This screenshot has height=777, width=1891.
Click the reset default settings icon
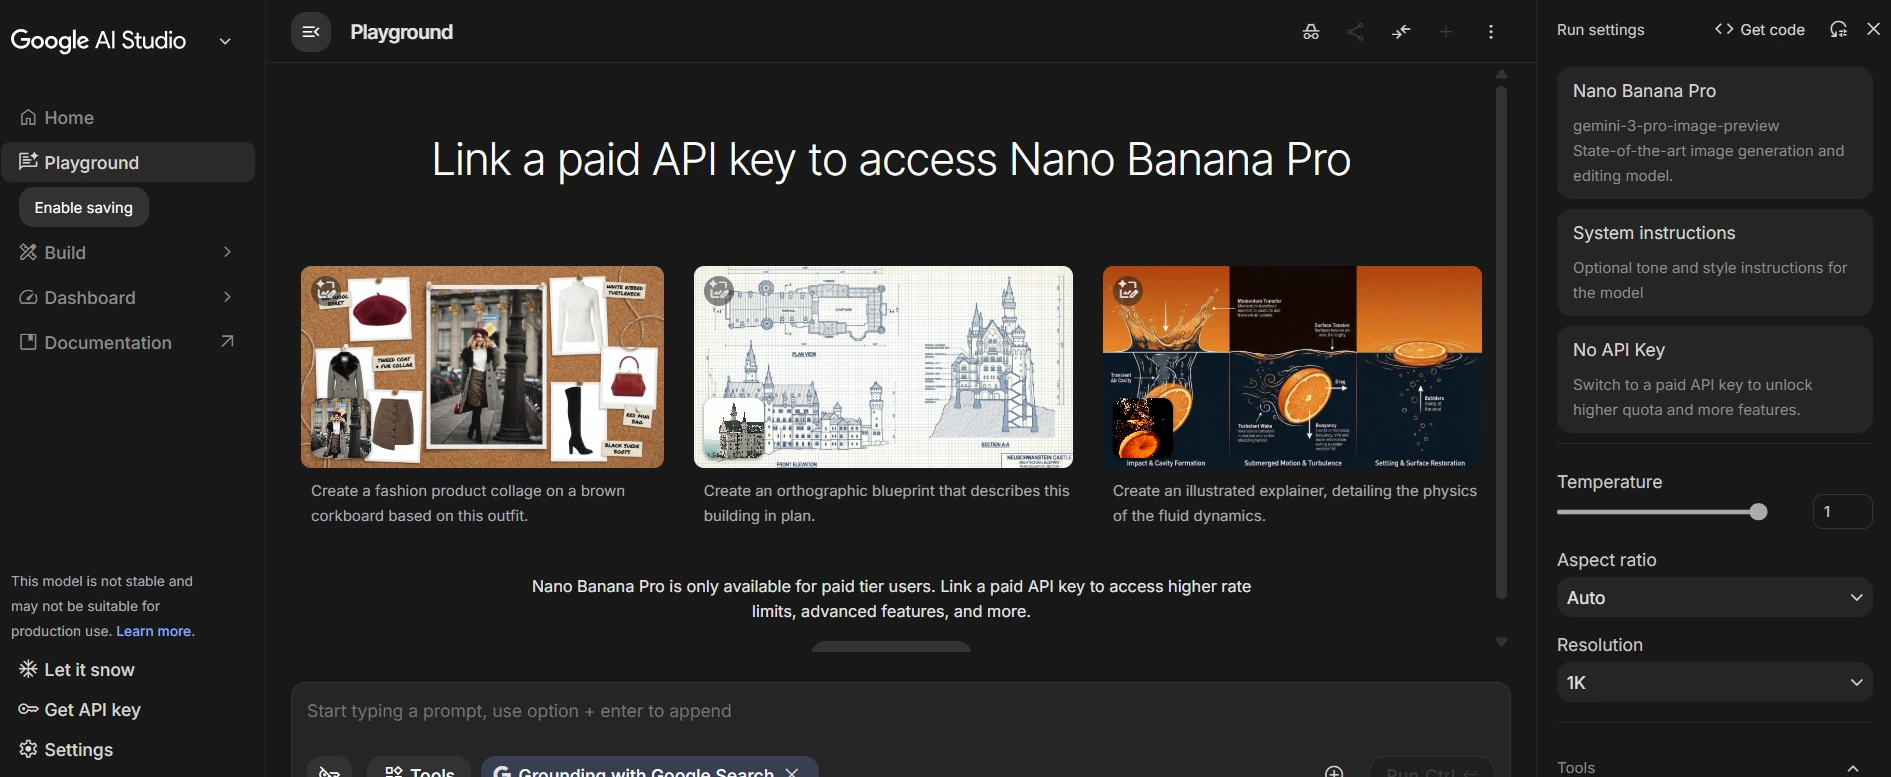tap(1838, 30)
